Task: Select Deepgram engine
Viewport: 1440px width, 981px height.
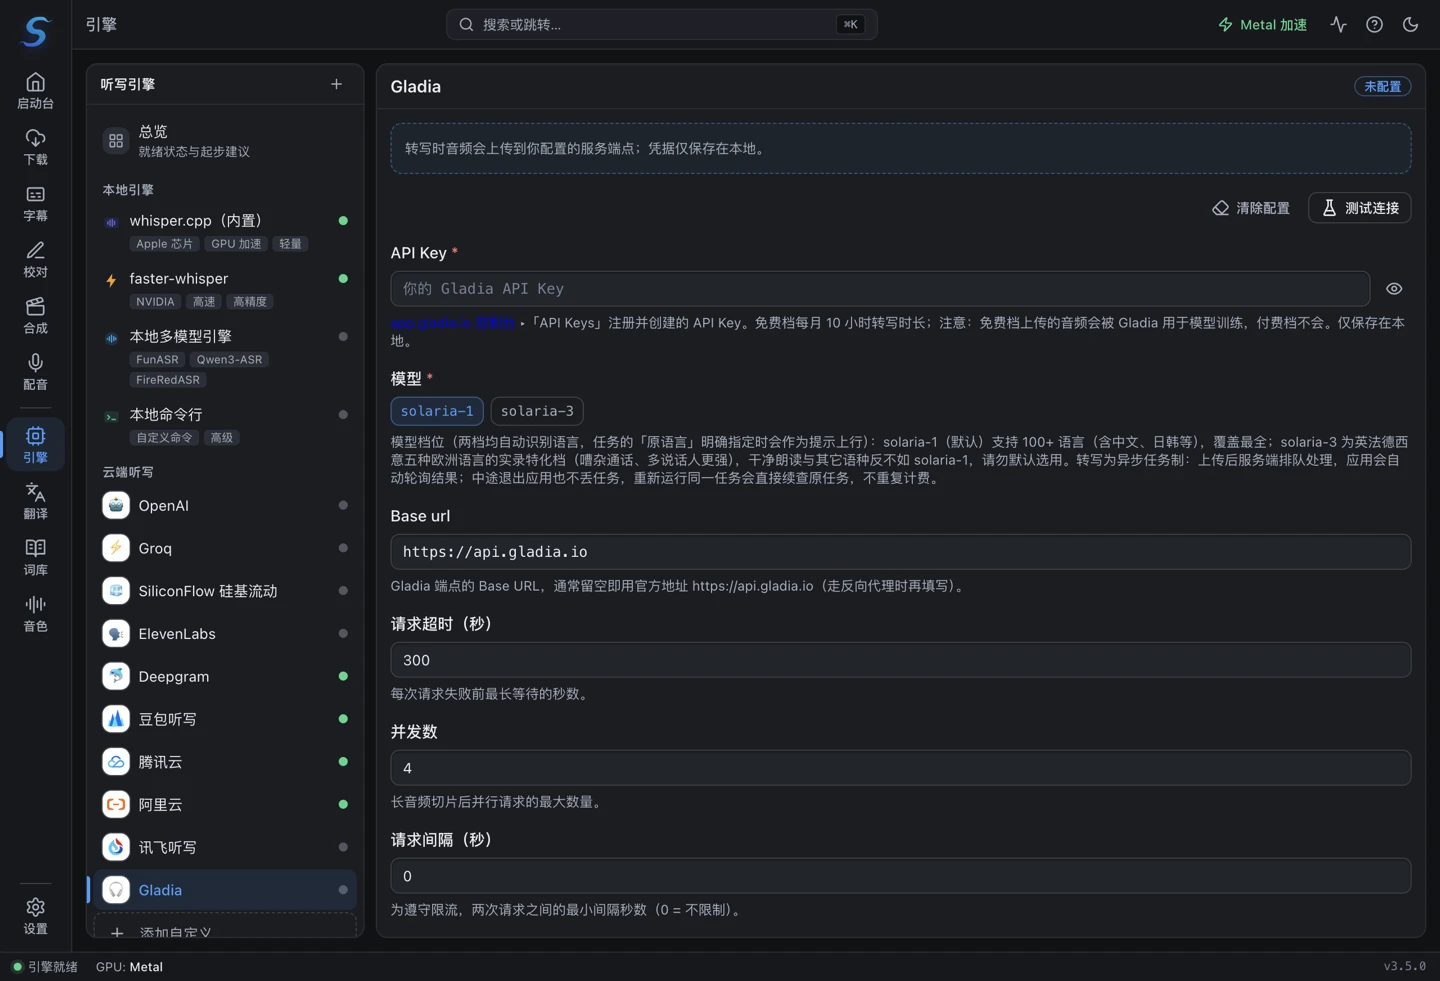Action: coord(225,676)
